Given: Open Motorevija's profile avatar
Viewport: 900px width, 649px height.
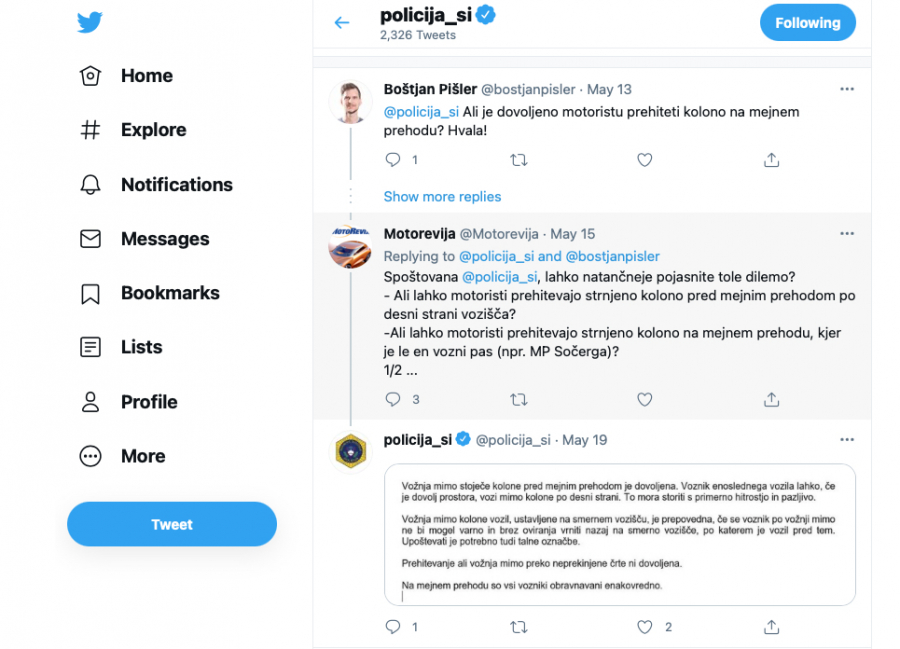Looking at the screenshot, I should point(350,246).
